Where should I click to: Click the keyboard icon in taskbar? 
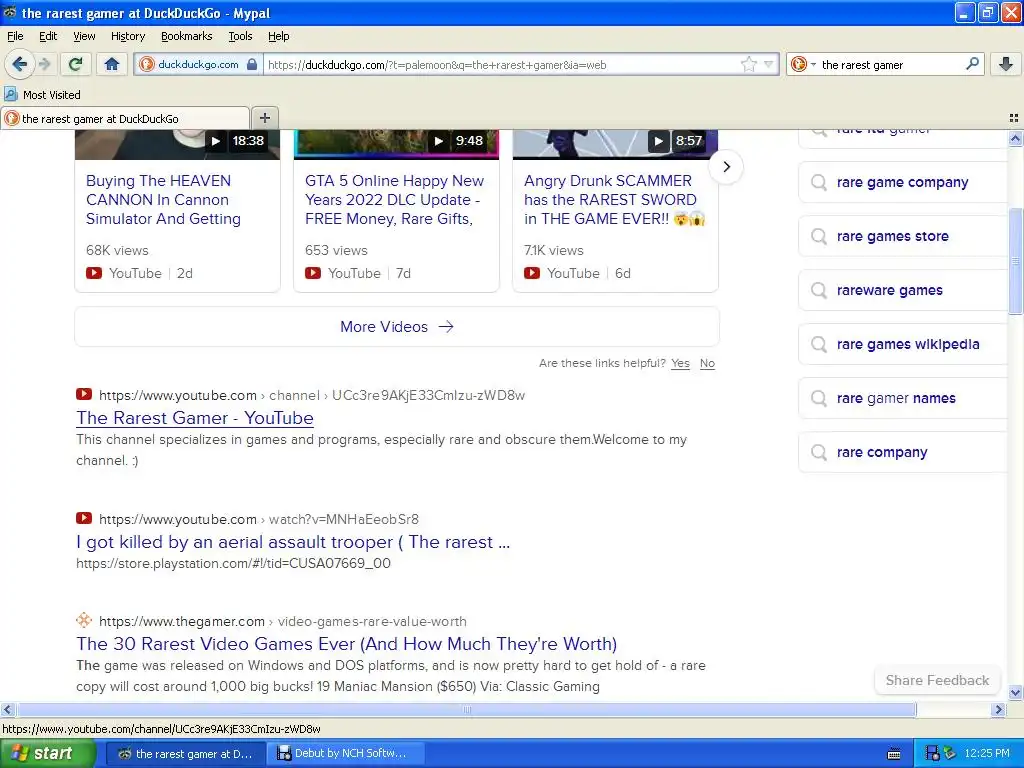click(894, 754)
